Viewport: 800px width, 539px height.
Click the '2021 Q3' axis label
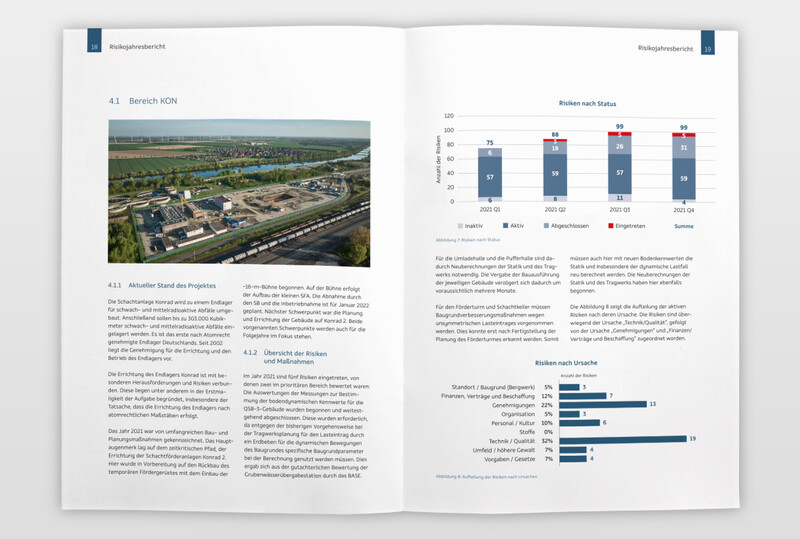(619, 210)
